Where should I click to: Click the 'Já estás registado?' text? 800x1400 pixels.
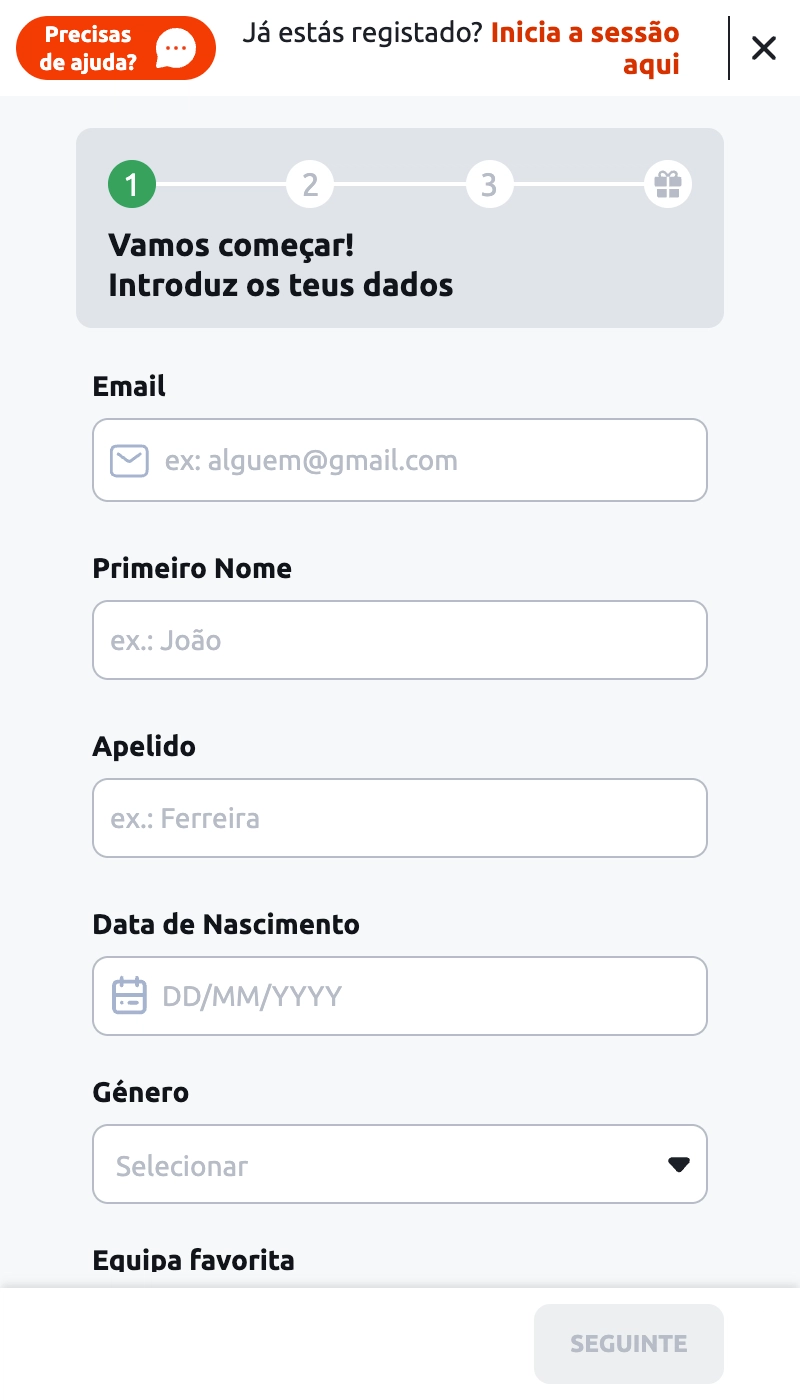click(x=363, y=33)
